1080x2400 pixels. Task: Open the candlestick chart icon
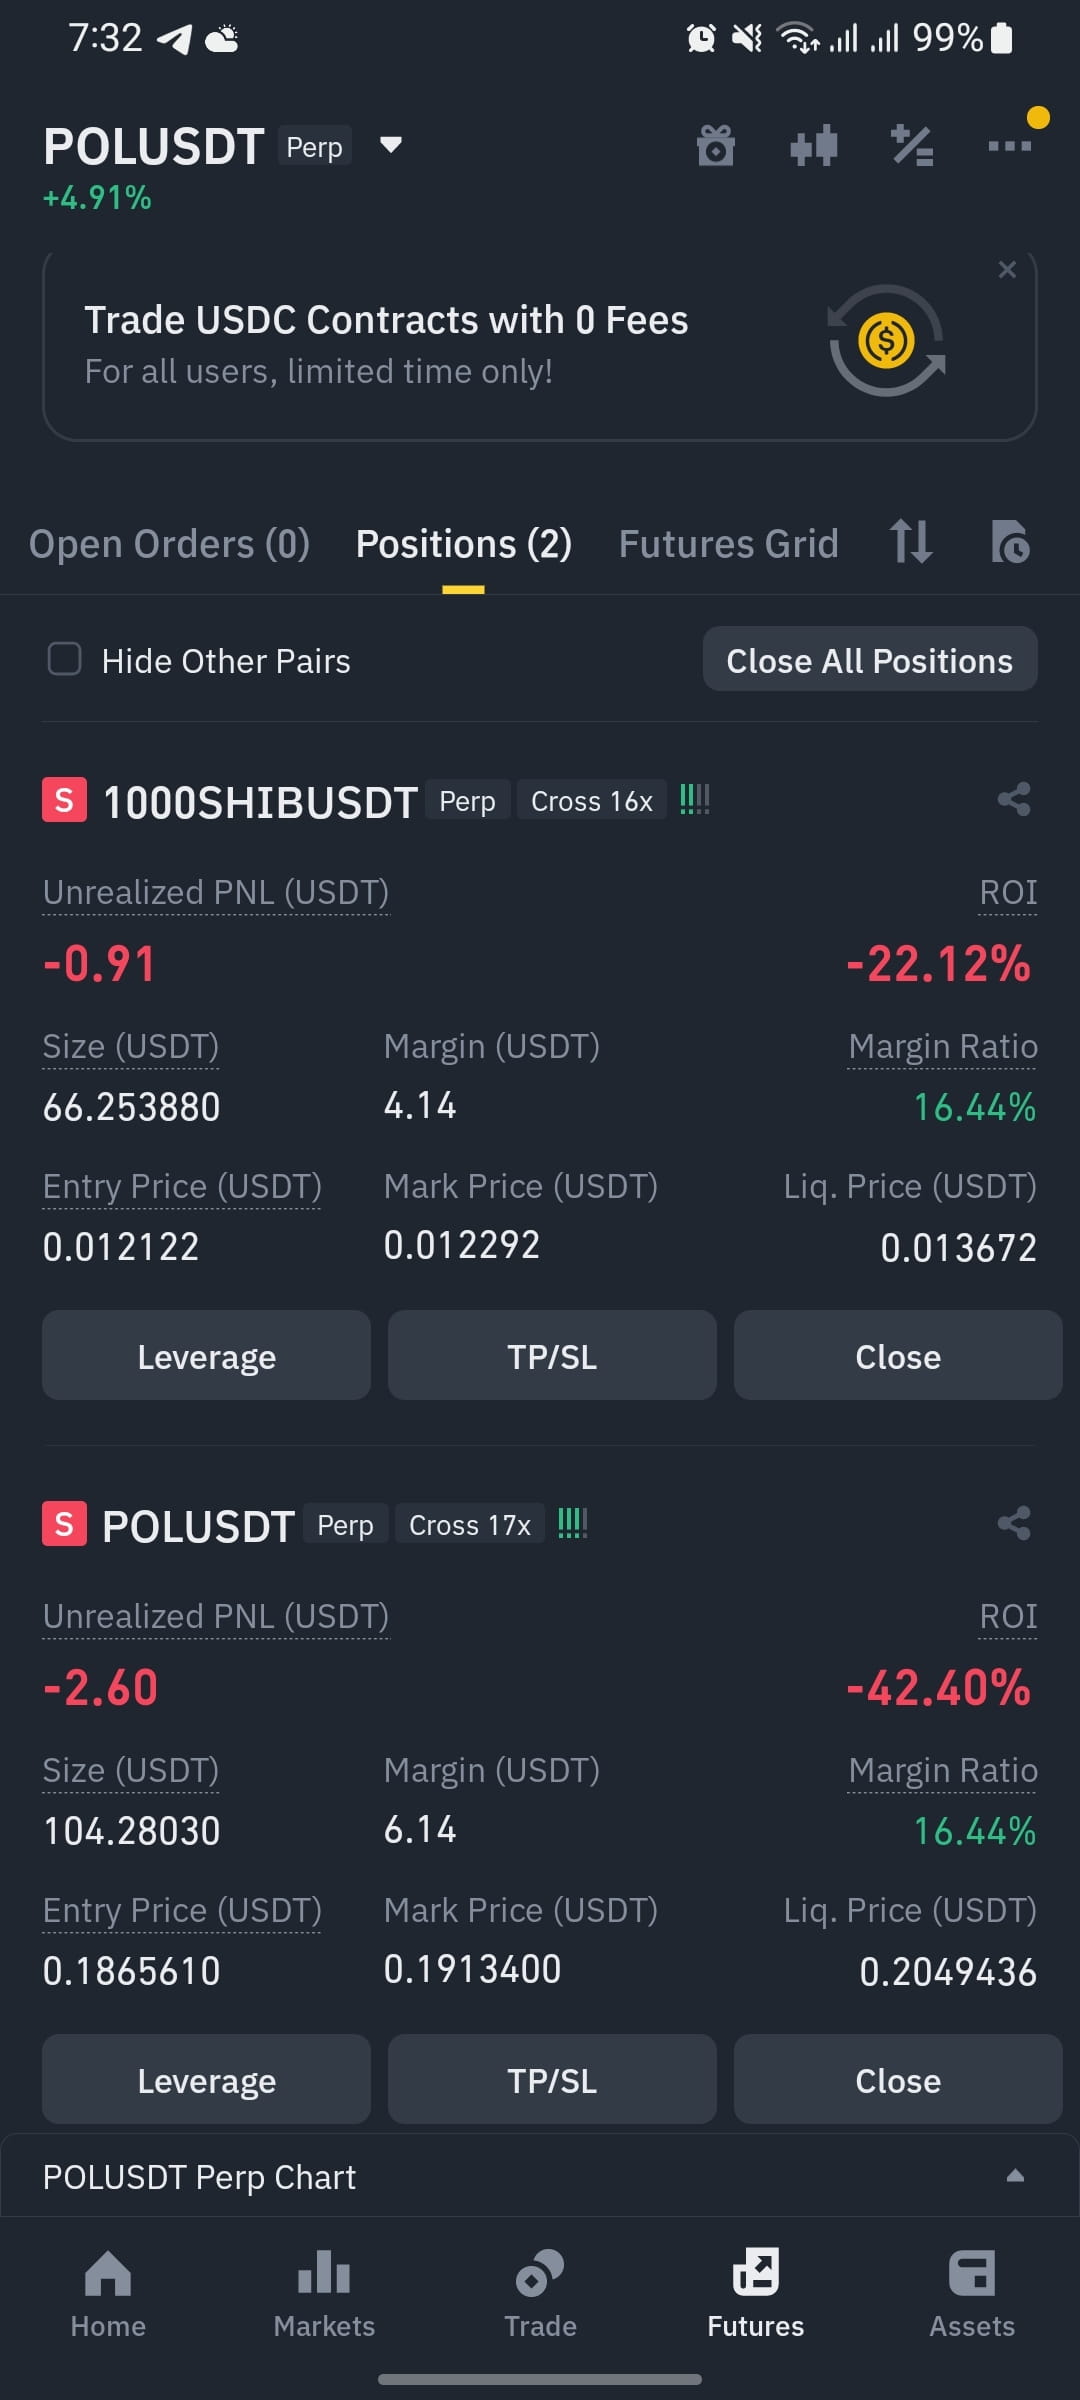pyautogui.click(x=813, y=146)
